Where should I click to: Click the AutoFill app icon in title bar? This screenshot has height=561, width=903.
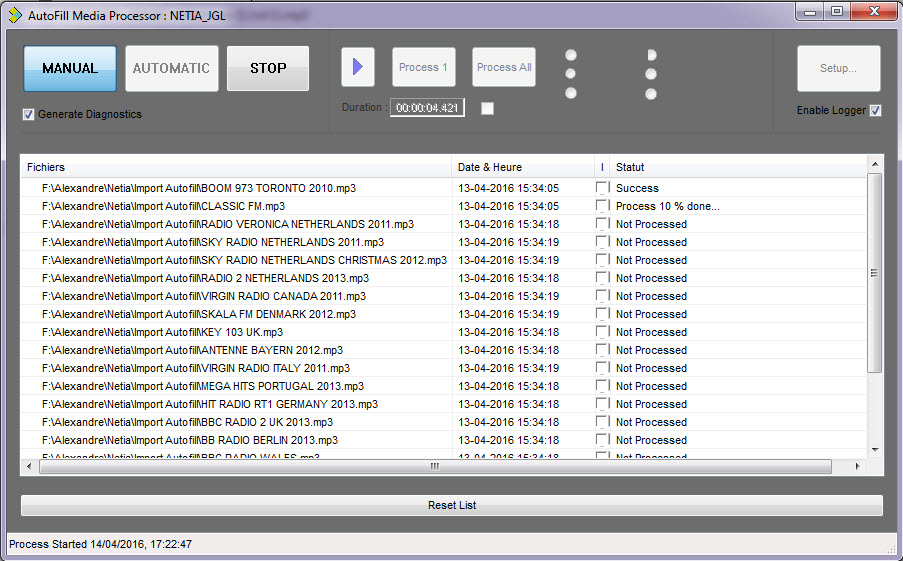(14, 15)
